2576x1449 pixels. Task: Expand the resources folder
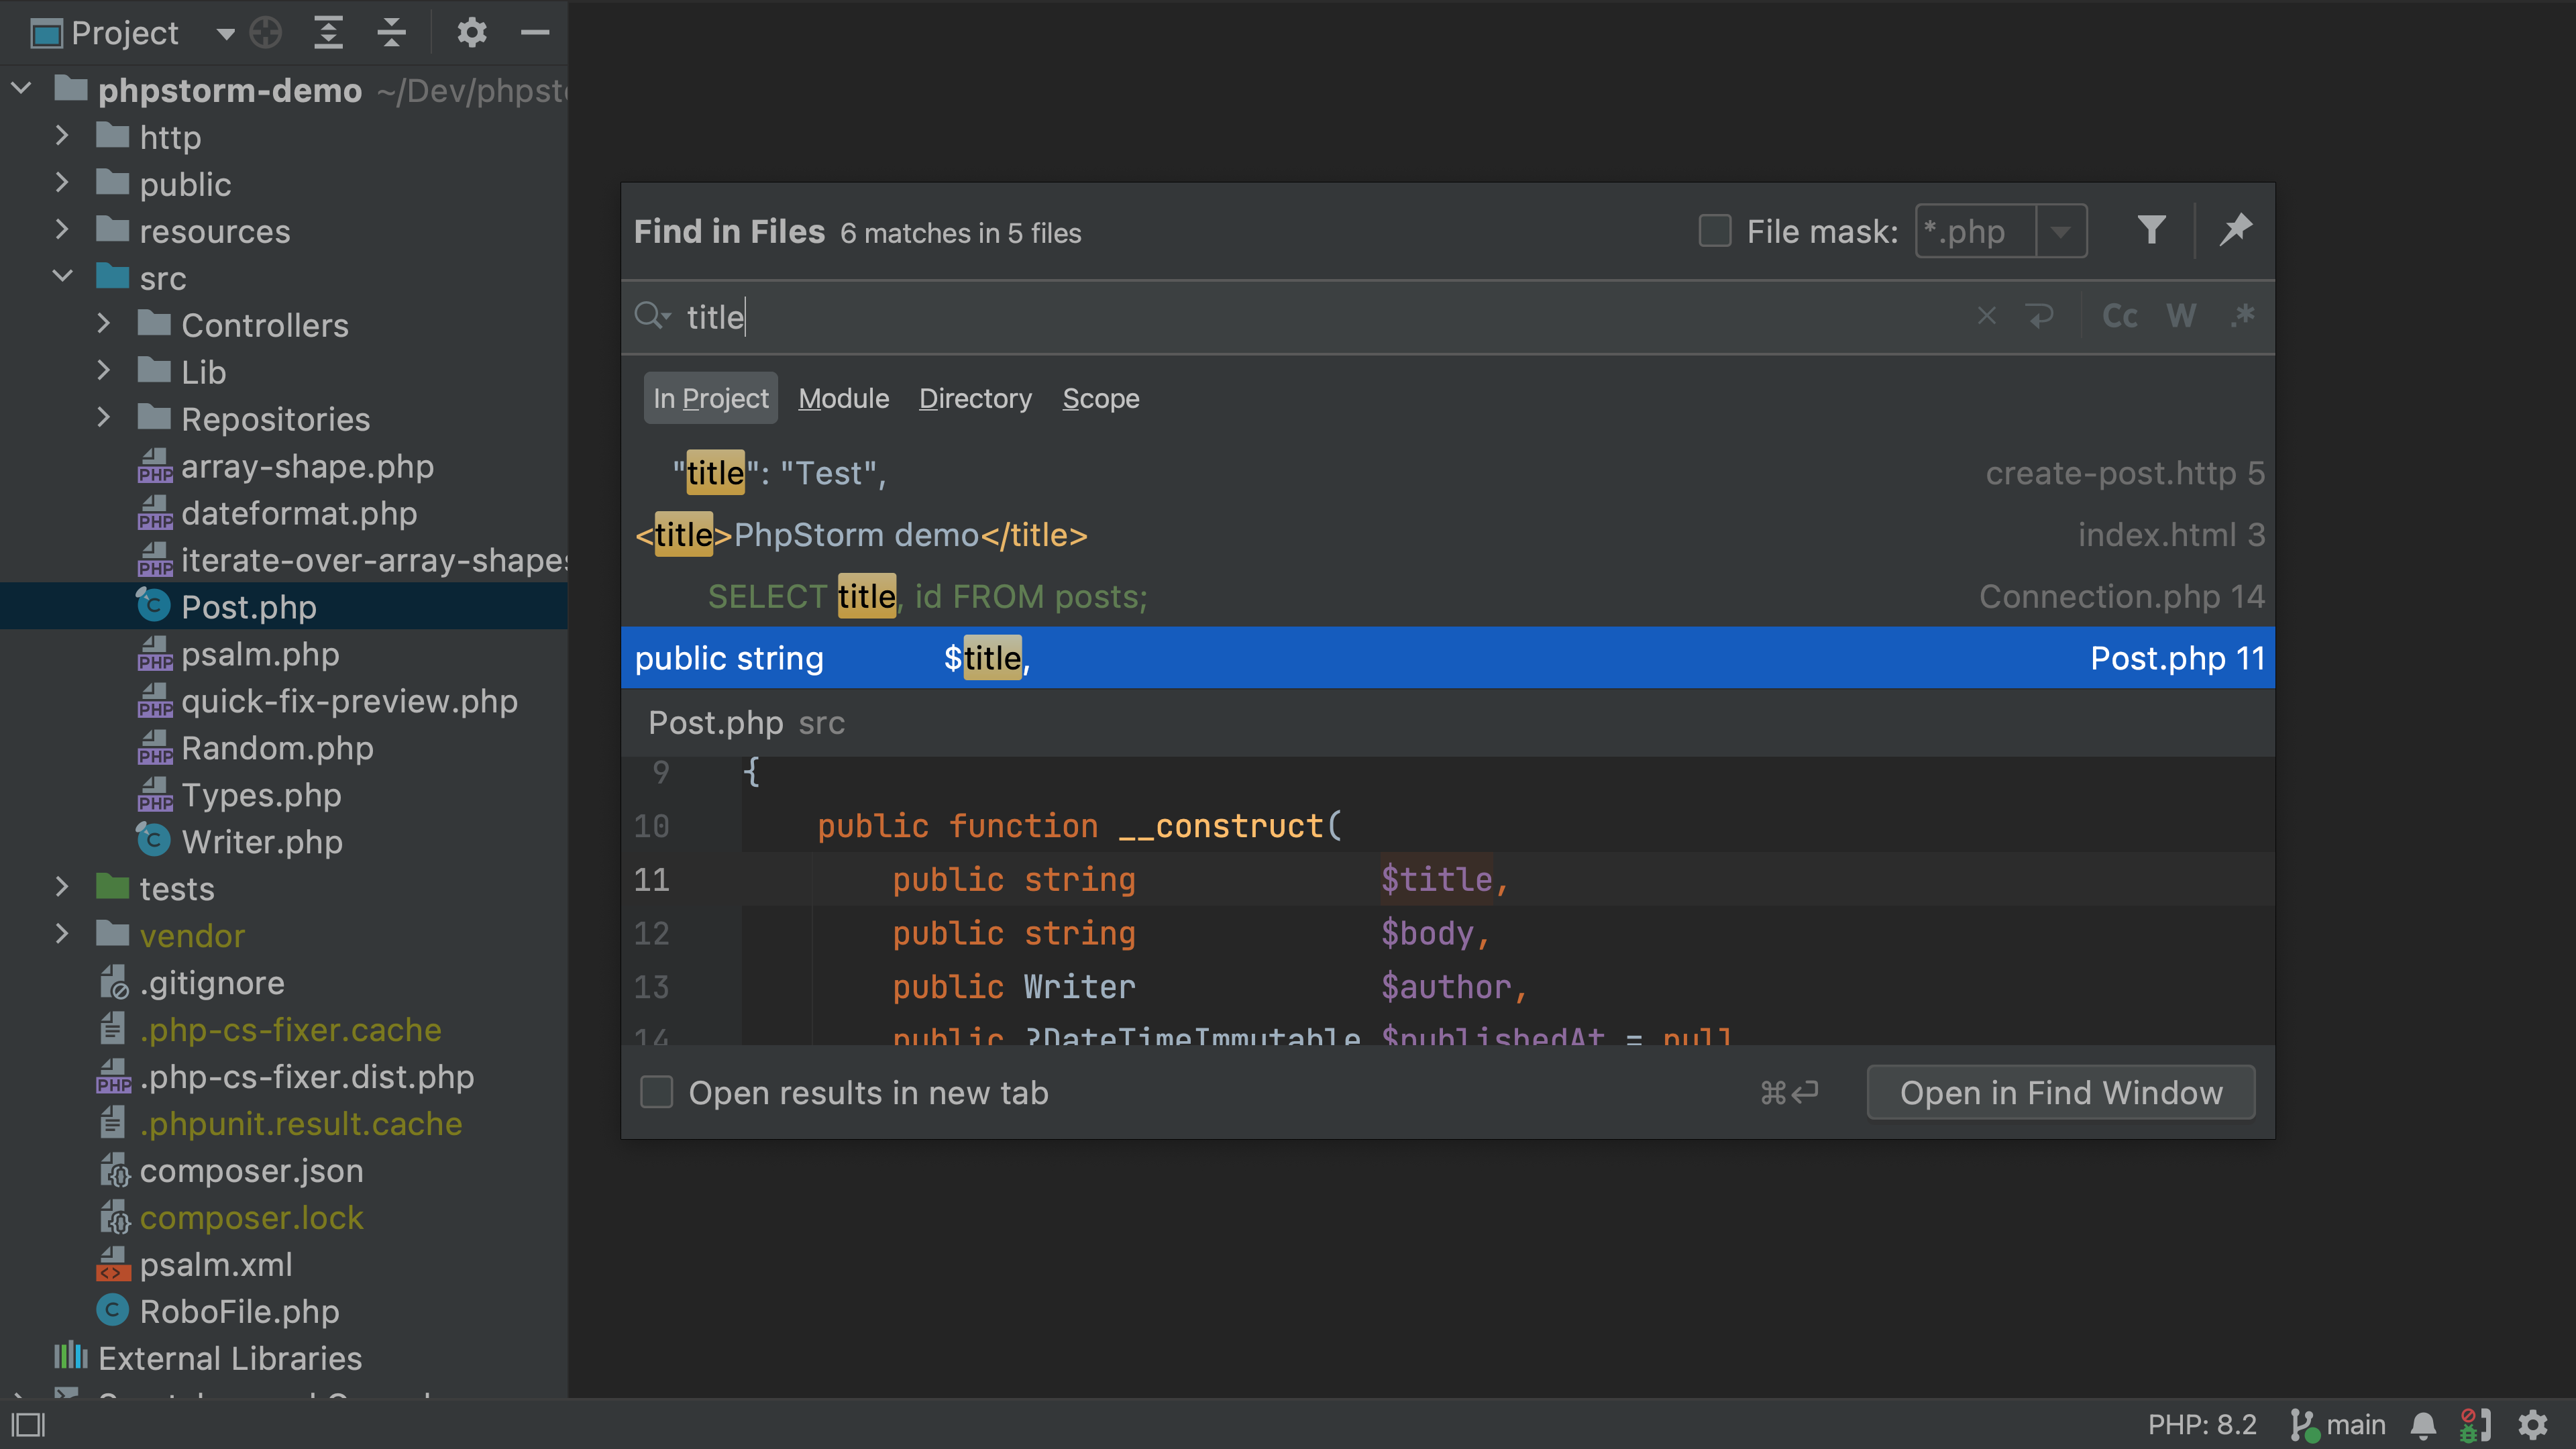(x=62, y=230)
